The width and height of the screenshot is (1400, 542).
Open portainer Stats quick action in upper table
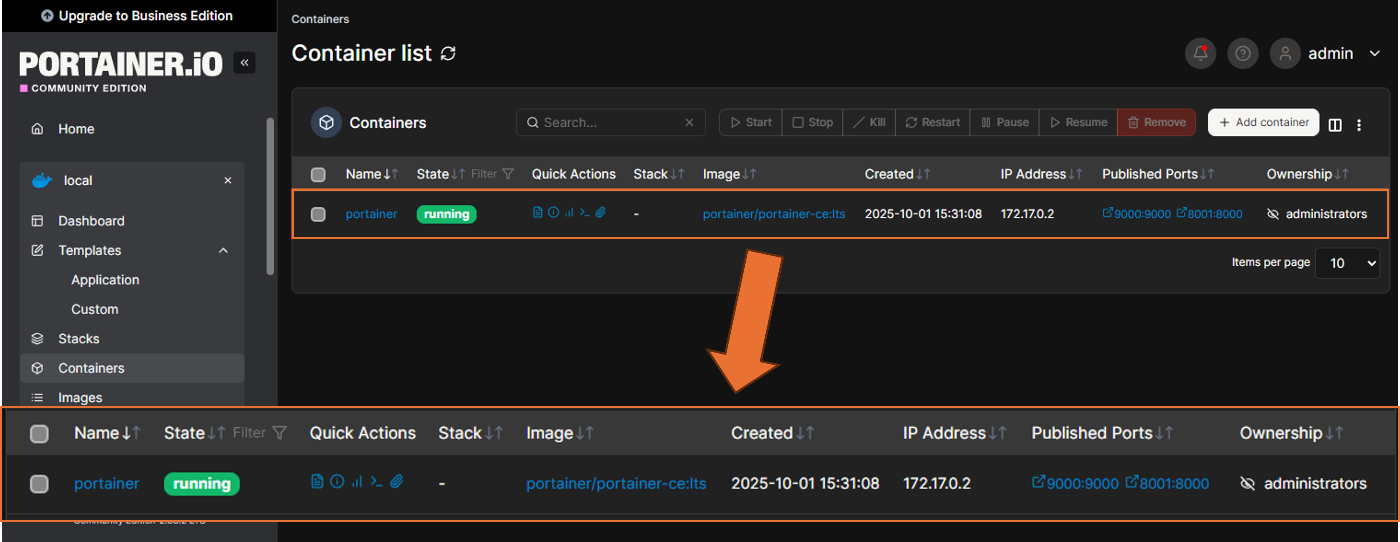coord(569,212)
